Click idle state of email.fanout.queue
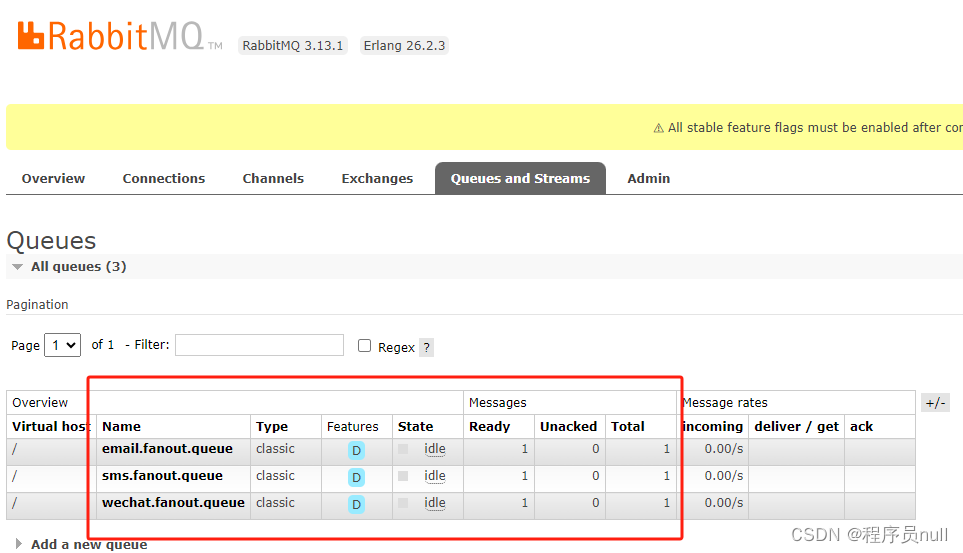The image size is (963, 553). [435, 449]
